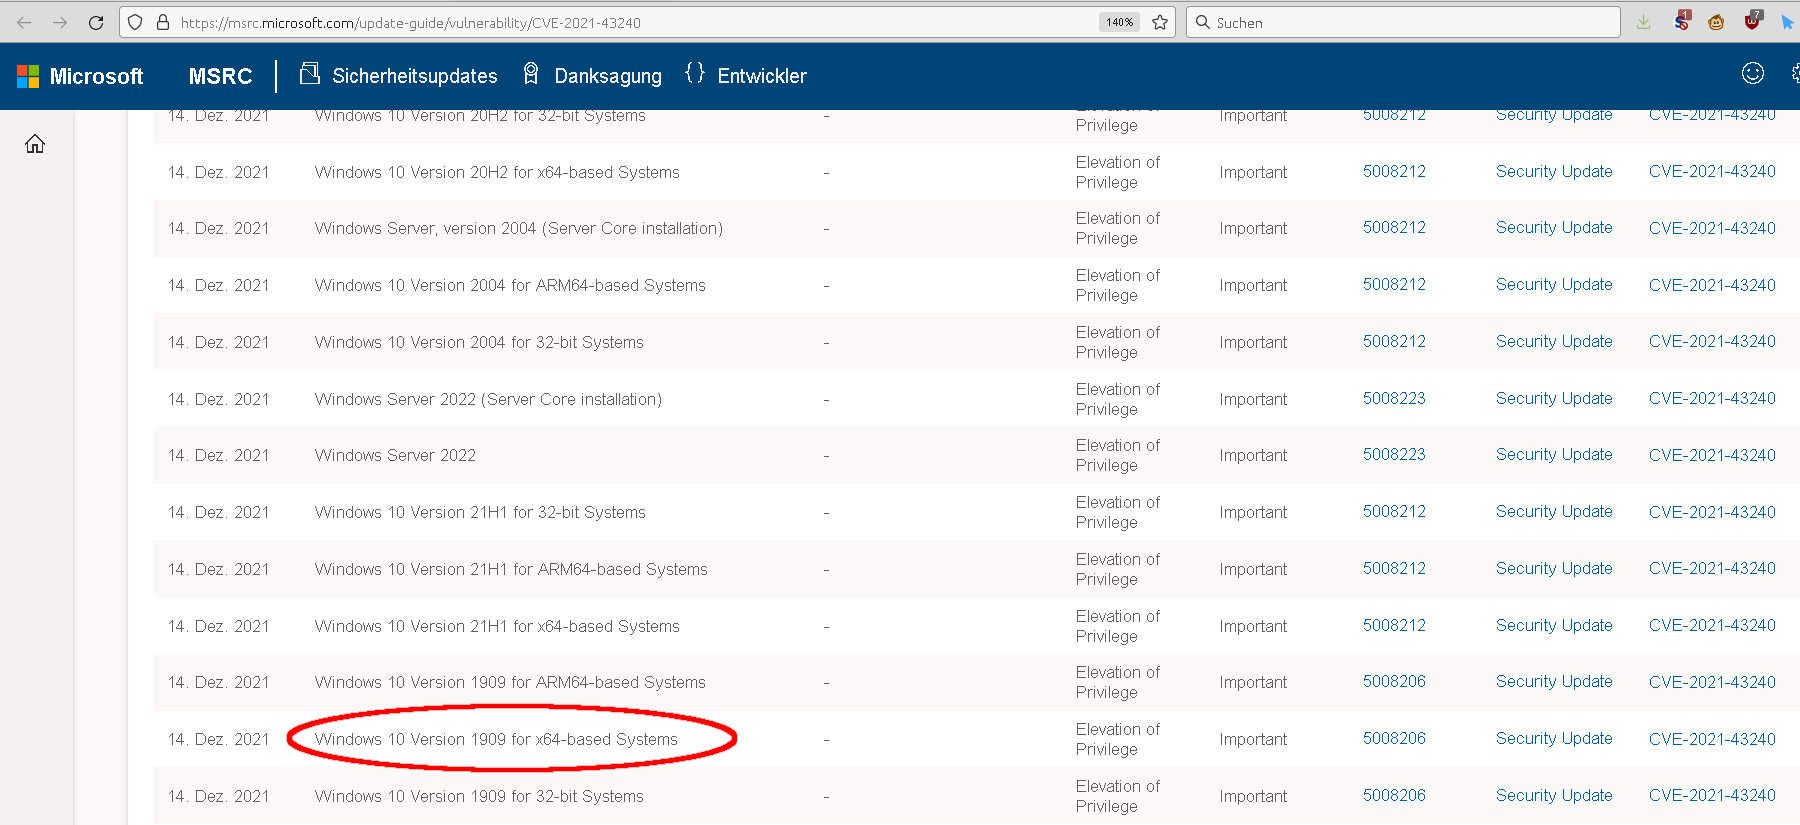Screen dimensions: 1800x825
Task: Open CVE-2021-43240 link in 2004 32-bit row
Action: click(x=1712, y=341)
